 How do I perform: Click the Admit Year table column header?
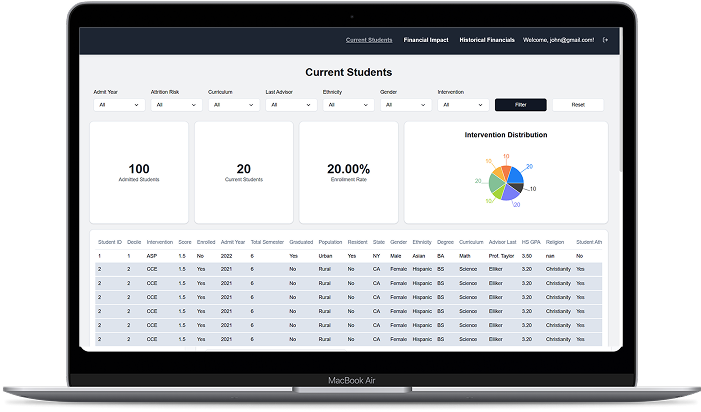[232, 242]
